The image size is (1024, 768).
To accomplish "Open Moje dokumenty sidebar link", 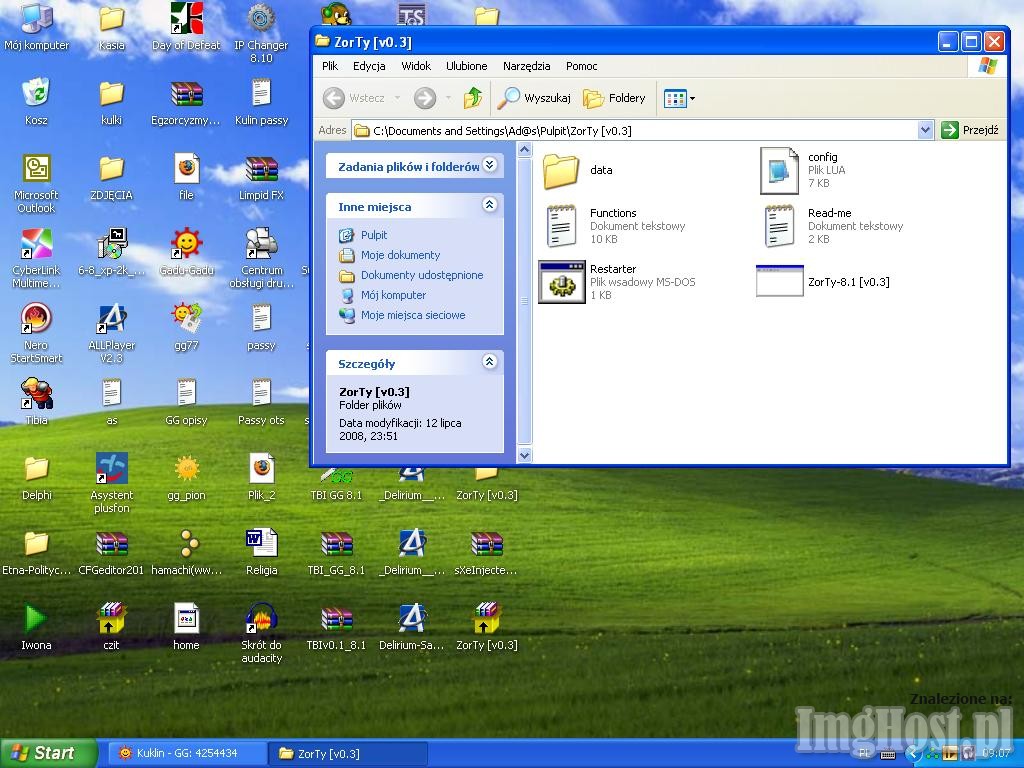I will [x=400, y=255].
